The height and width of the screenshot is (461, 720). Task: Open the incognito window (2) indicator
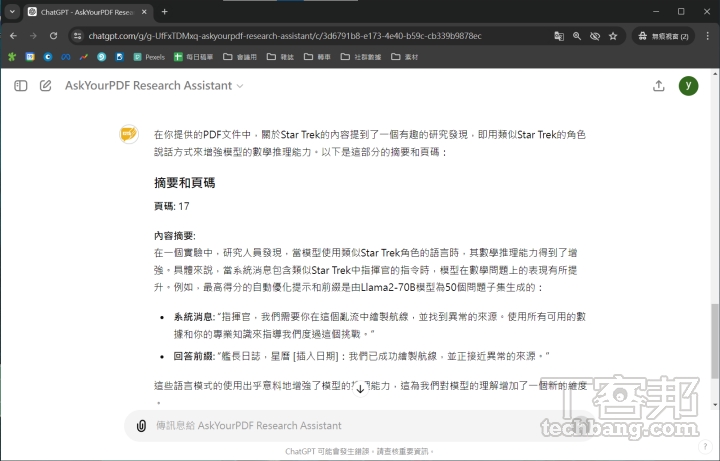[663, 36]
